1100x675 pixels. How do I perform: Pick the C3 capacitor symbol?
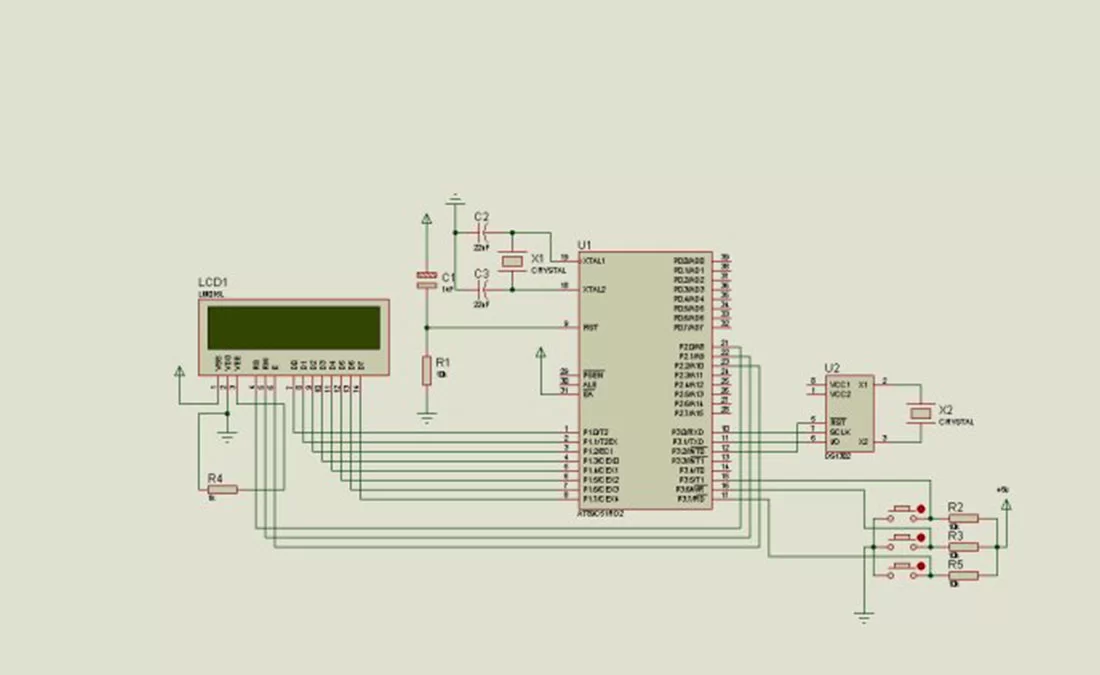(x=481, y=289)
